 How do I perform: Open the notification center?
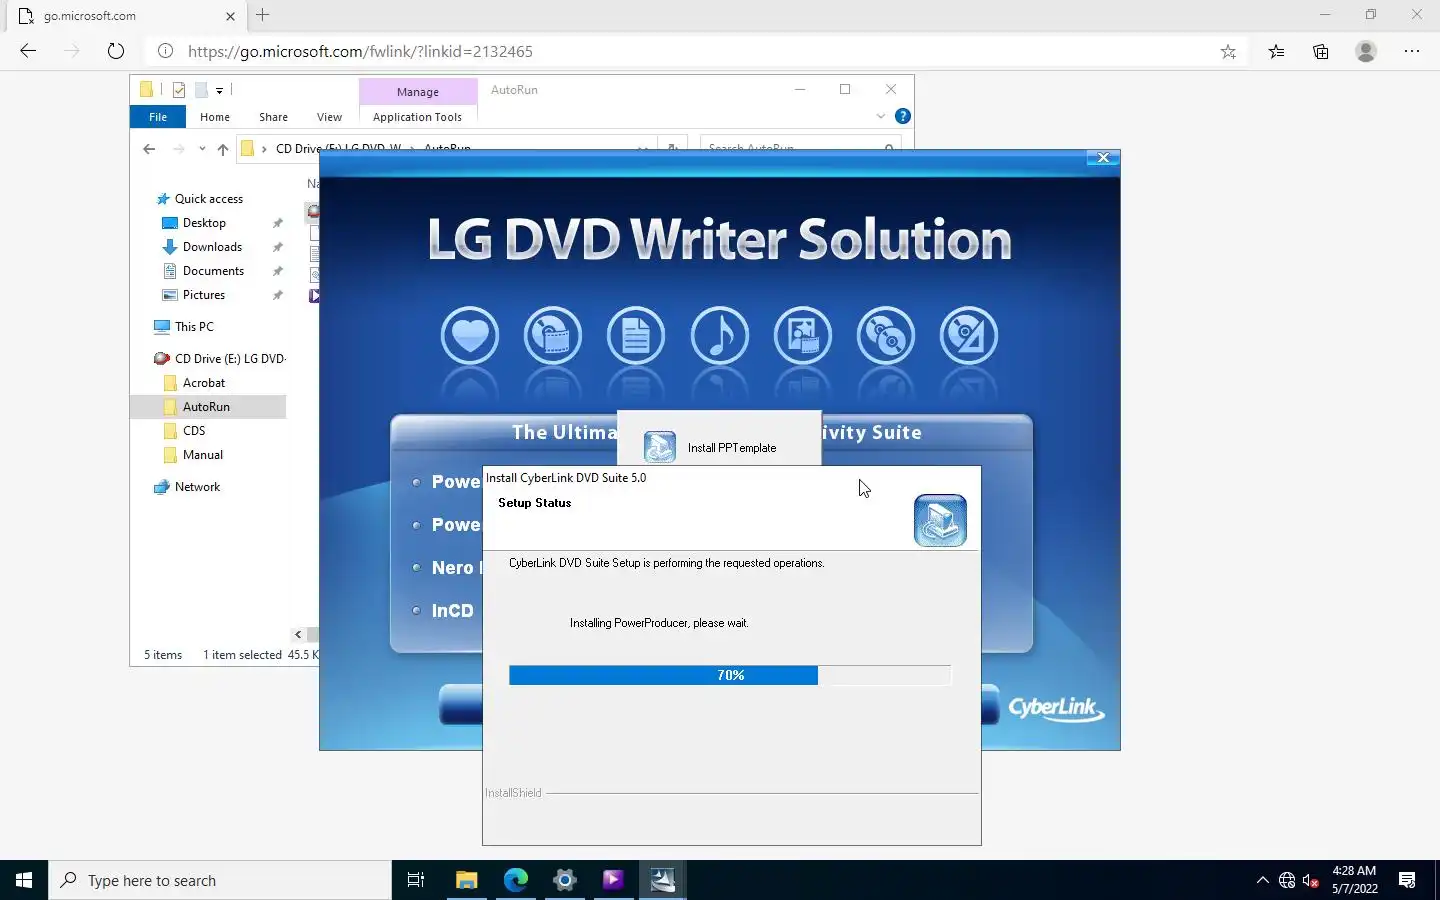point(1407,880)
